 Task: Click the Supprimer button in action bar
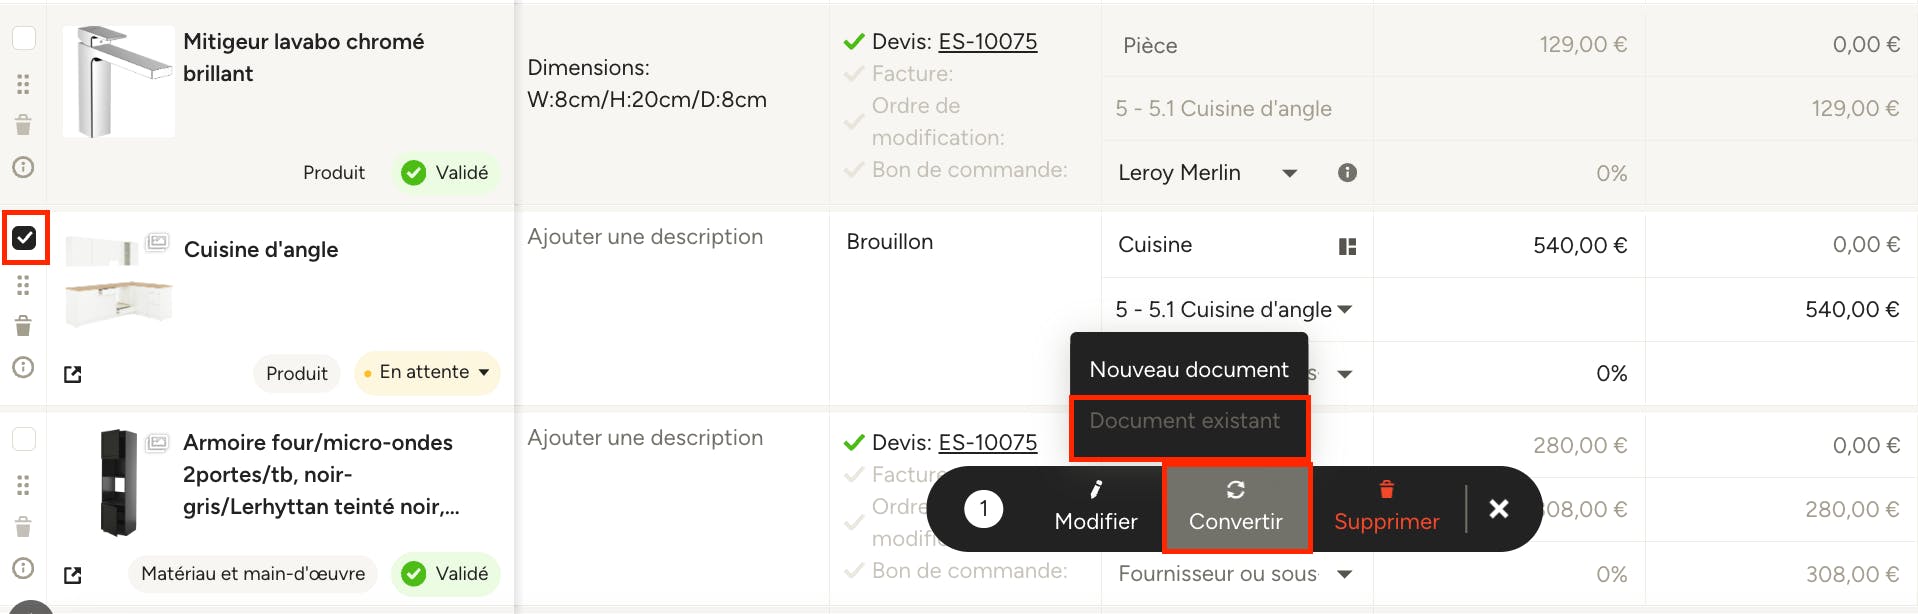click(x=1387, y=508)
